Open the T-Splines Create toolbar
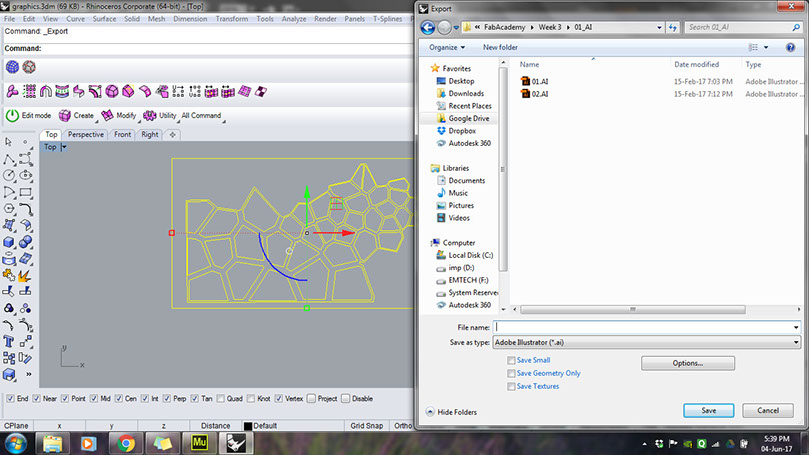The width and height of the screenshot is (809, 455). (x=76, y=116)
